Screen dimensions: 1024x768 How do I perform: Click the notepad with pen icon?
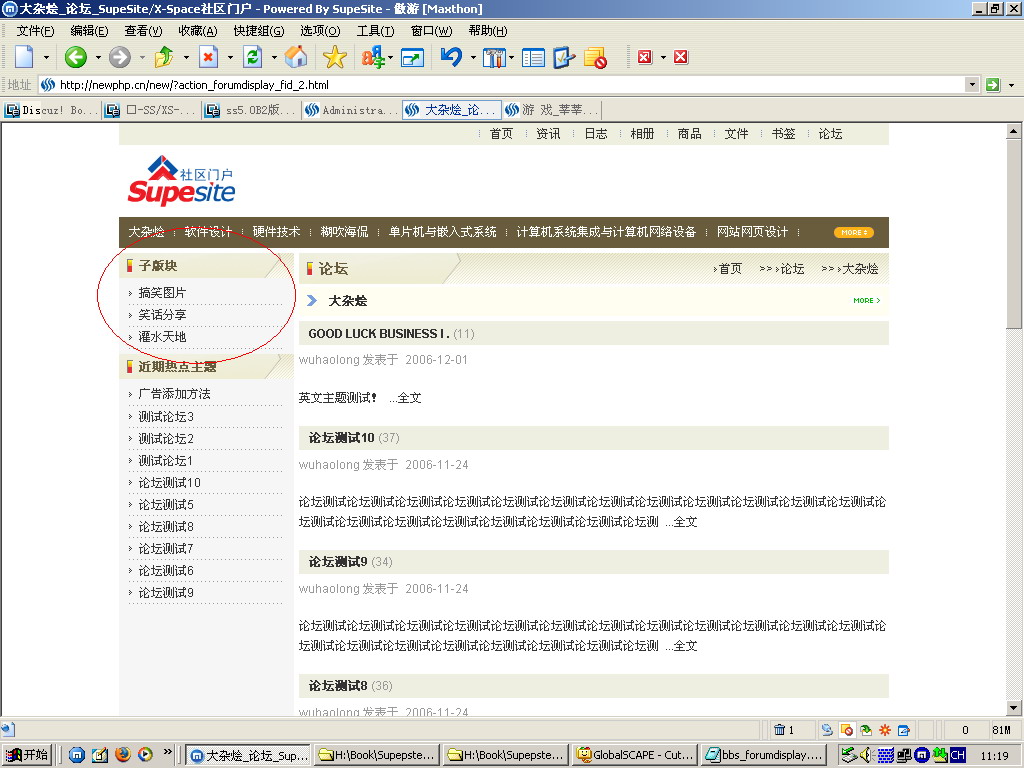tap(564, 57)
